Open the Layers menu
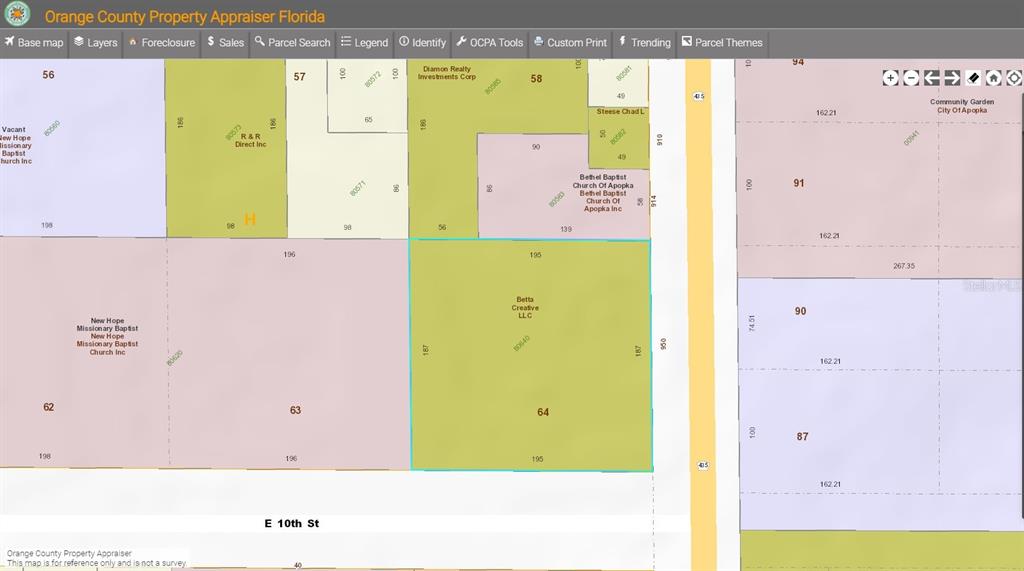Viewport: 1024px width, 571px height. point(95,43)
